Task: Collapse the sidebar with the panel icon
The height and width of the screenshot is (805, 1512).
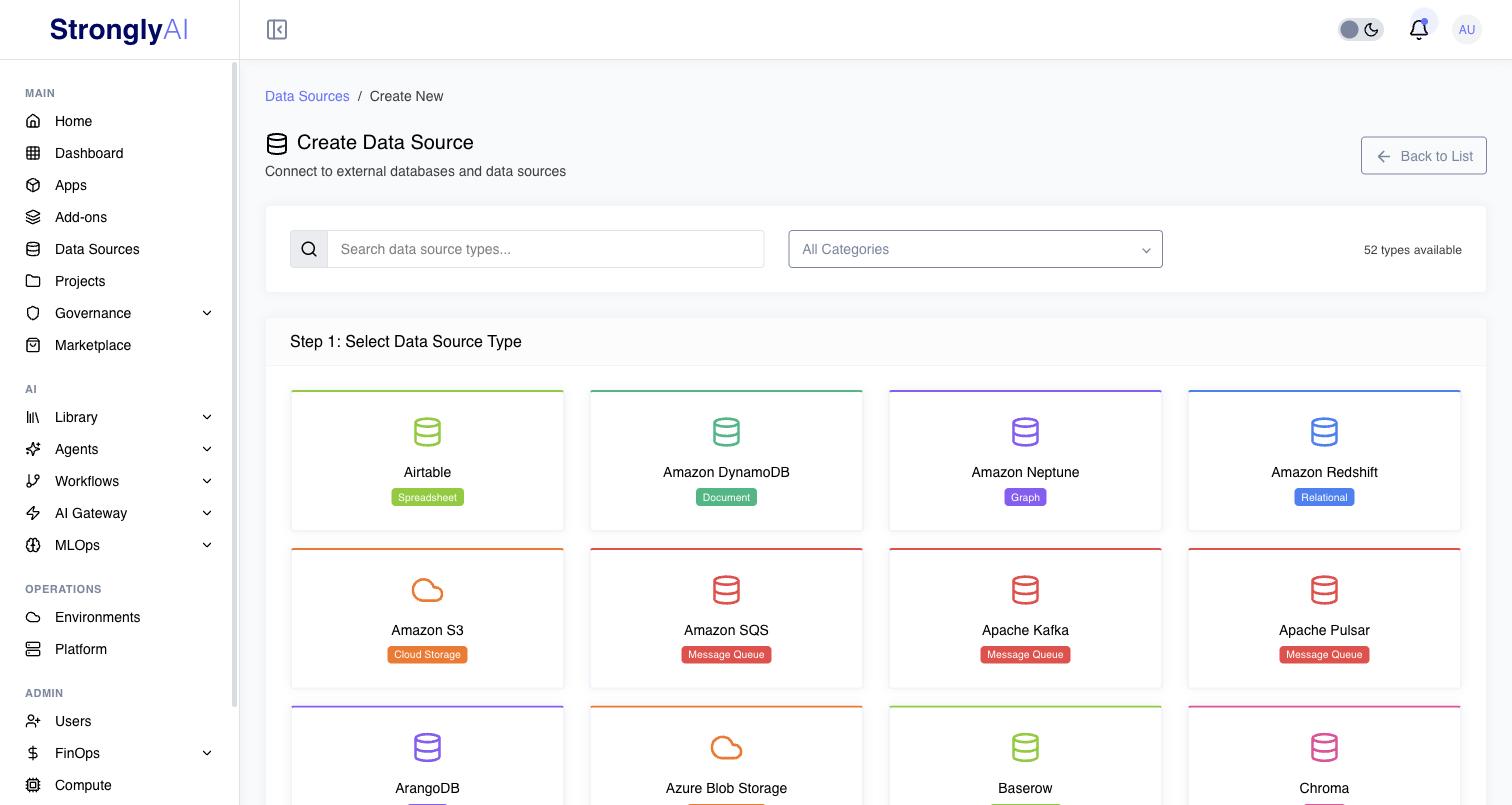Action: (277, 30)
